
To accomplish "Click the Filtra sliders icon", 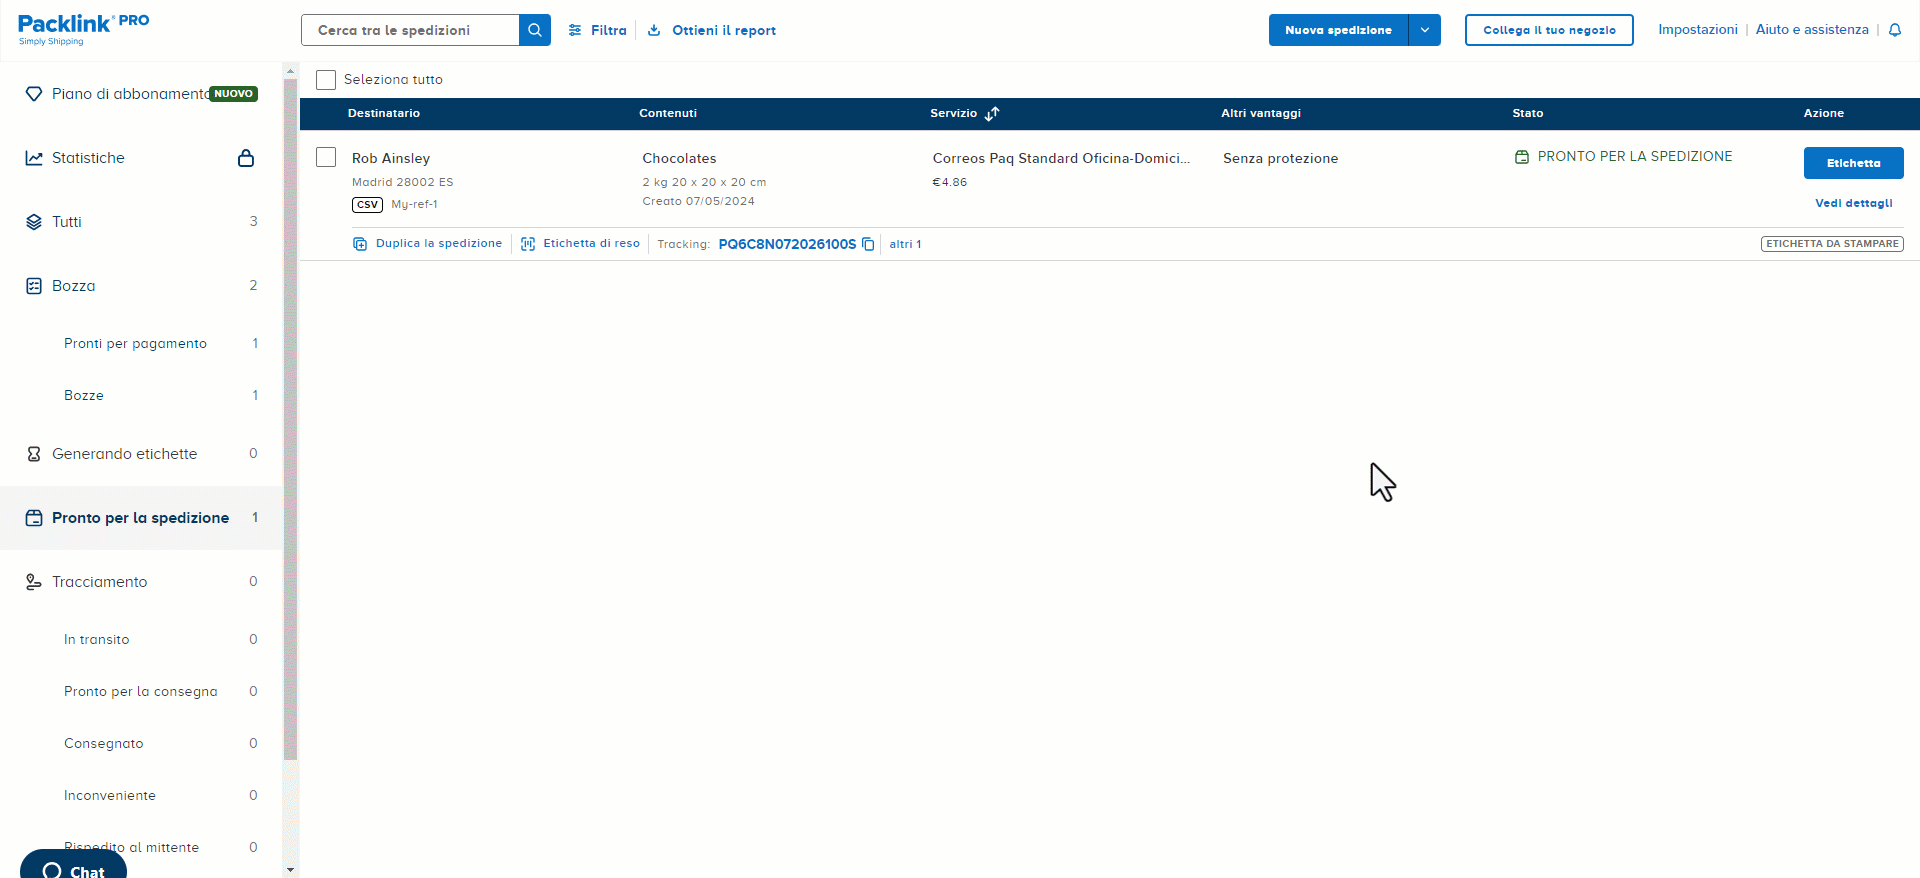I will 575,30.
